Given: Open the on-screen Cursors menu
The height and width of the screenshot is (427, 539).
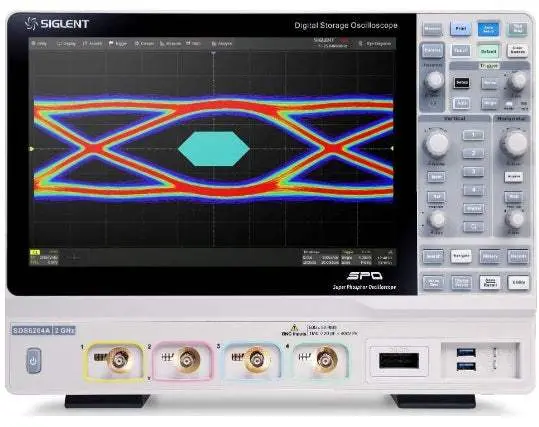Looking at the screenshot, I should (x=144, y=44).
